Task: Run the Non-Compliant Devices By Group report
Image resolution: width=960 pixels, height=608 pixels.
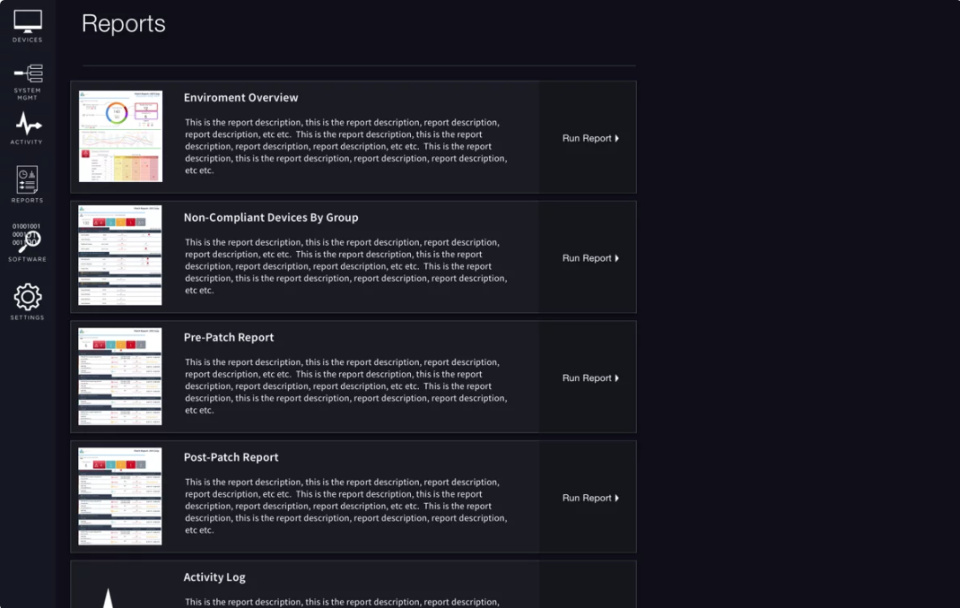Action: [590, 258]
